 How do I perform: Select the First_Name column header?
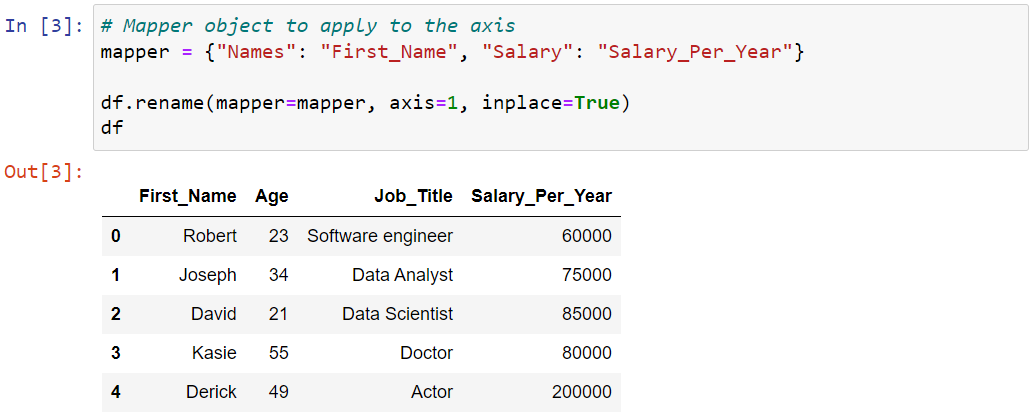(x=187, y=196)
